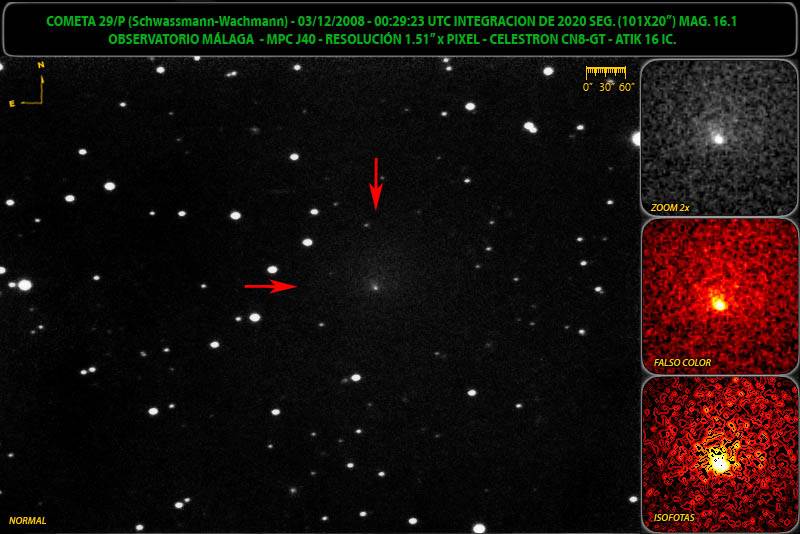This screenshot has width=800, height=534.
Task: Open the ZOOM 2x grayscale inset
Action: tap(719, 138)
